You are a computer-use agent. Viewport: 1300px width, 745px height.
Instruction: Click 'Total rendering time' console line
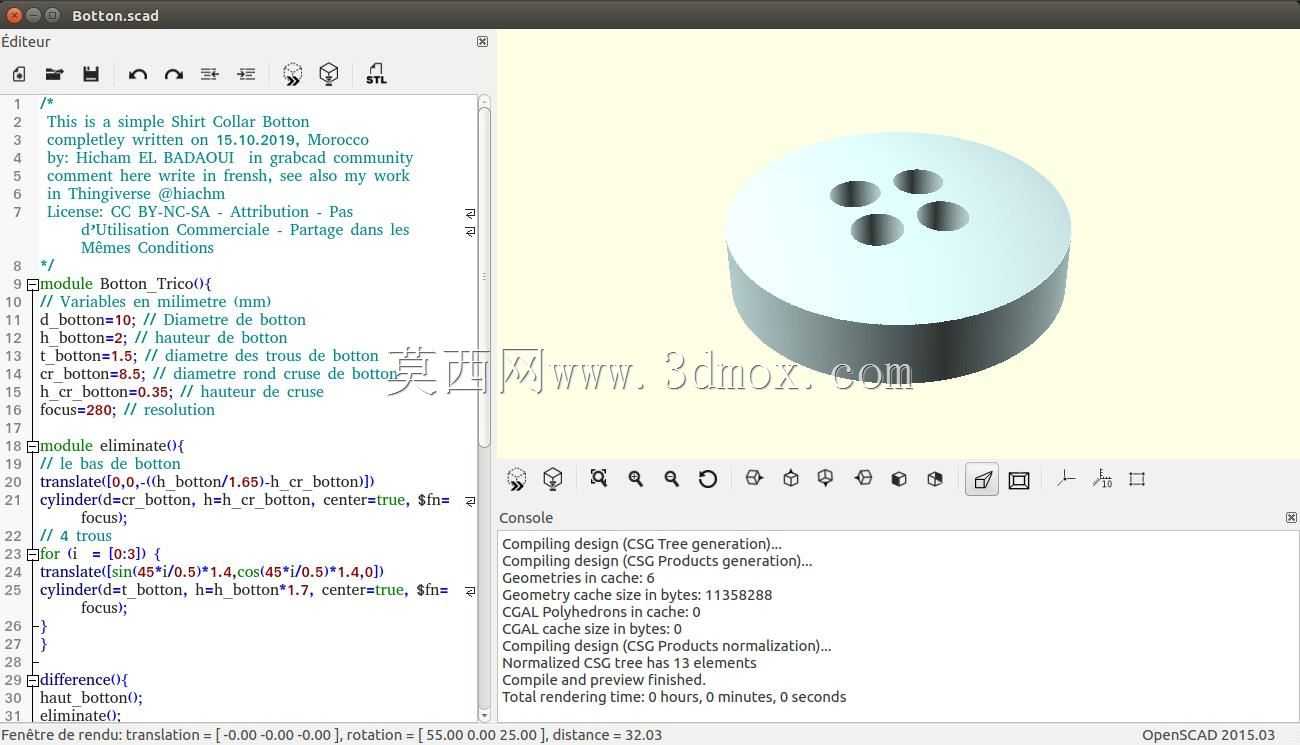tap(674, 697)
